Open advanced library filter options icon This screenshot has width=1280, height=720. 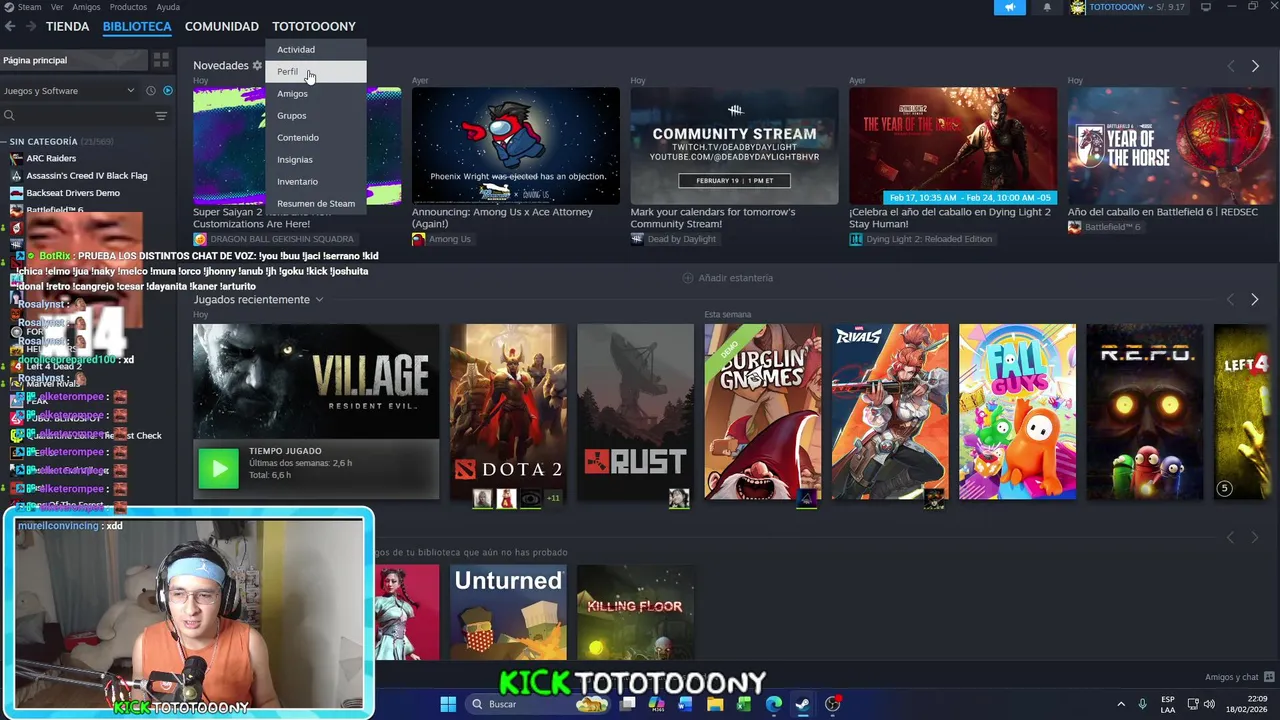(x=161, y=116)
